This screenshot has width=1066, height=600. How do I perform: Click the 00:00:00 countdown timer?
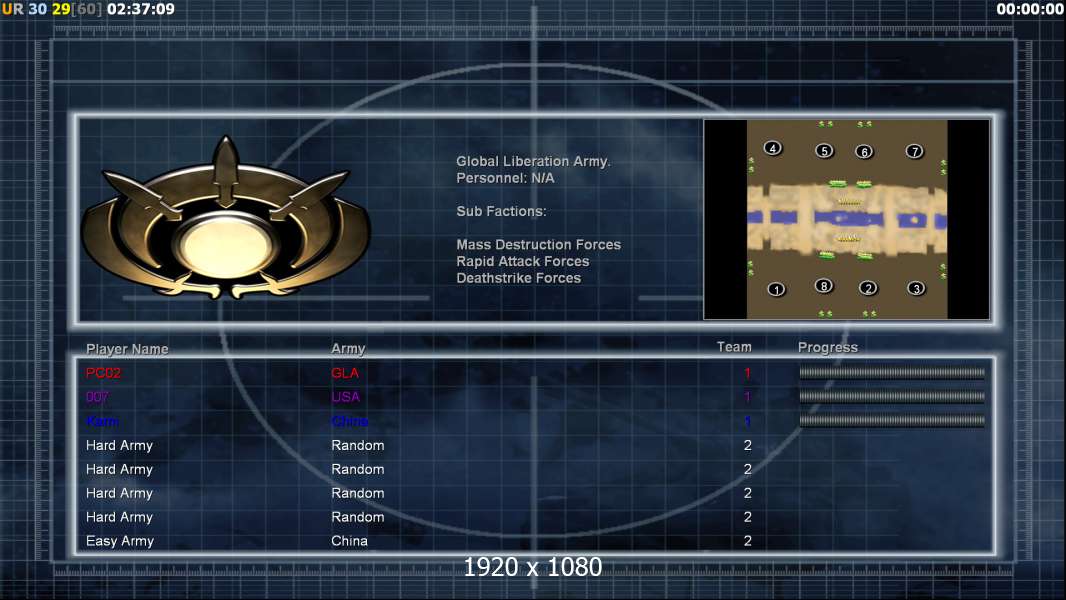click(1029, 10)
